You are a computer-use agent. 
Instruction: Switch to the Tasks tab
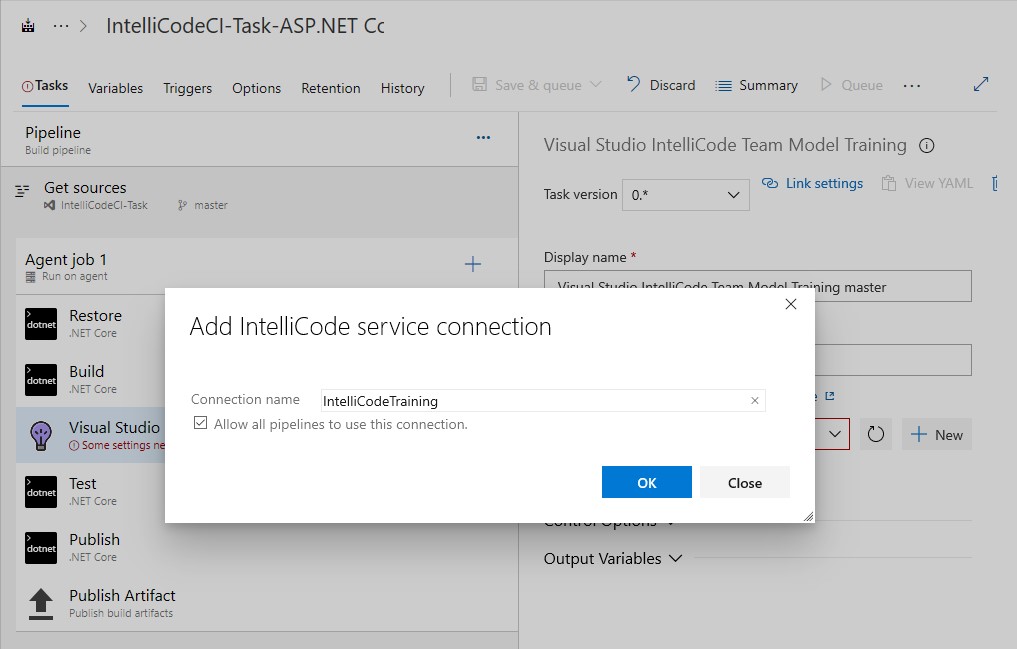tap(45, 86)
